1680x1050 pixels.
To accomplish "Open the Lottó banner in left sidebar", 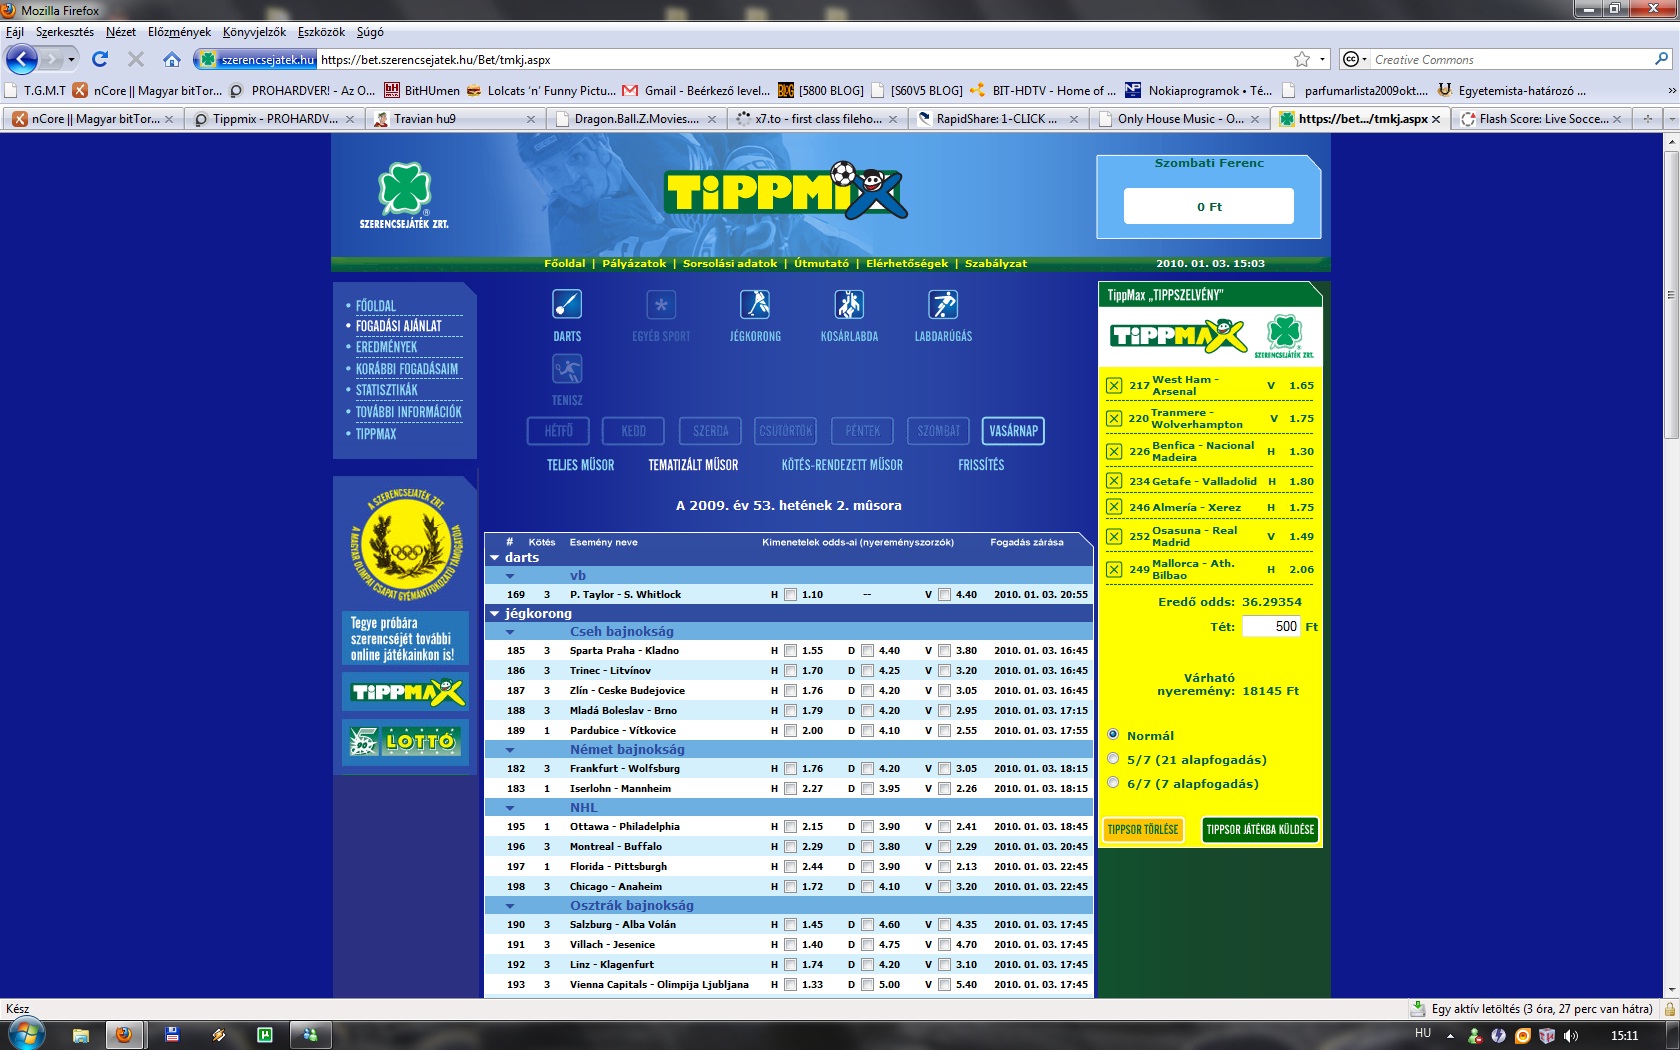I will [405, 741].
